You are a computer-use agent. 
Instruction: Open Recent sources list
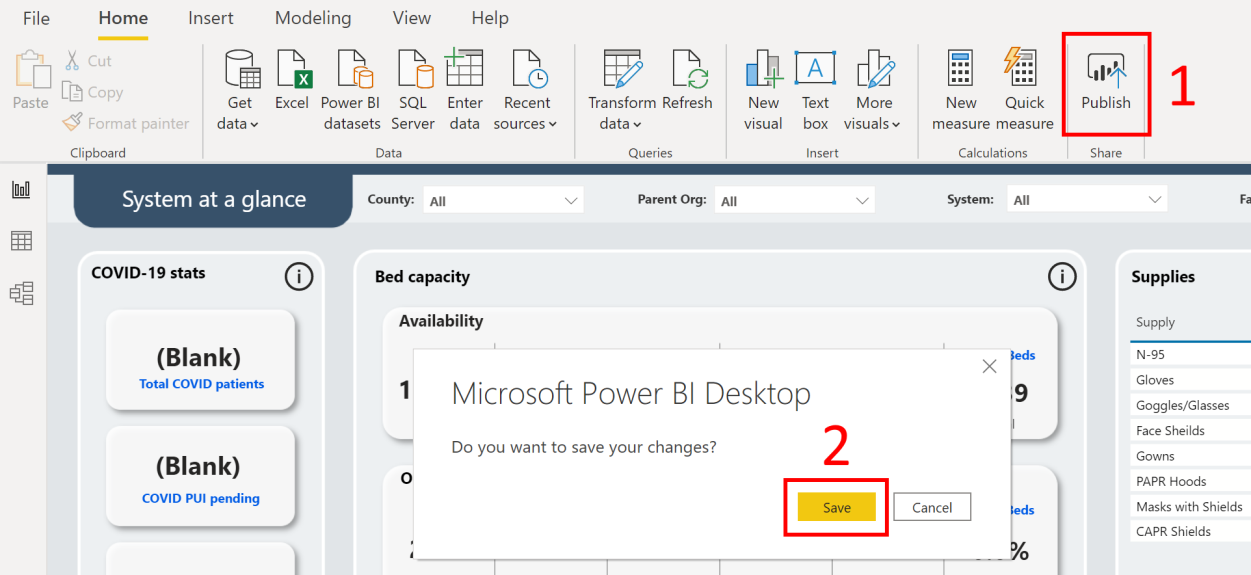526,91
